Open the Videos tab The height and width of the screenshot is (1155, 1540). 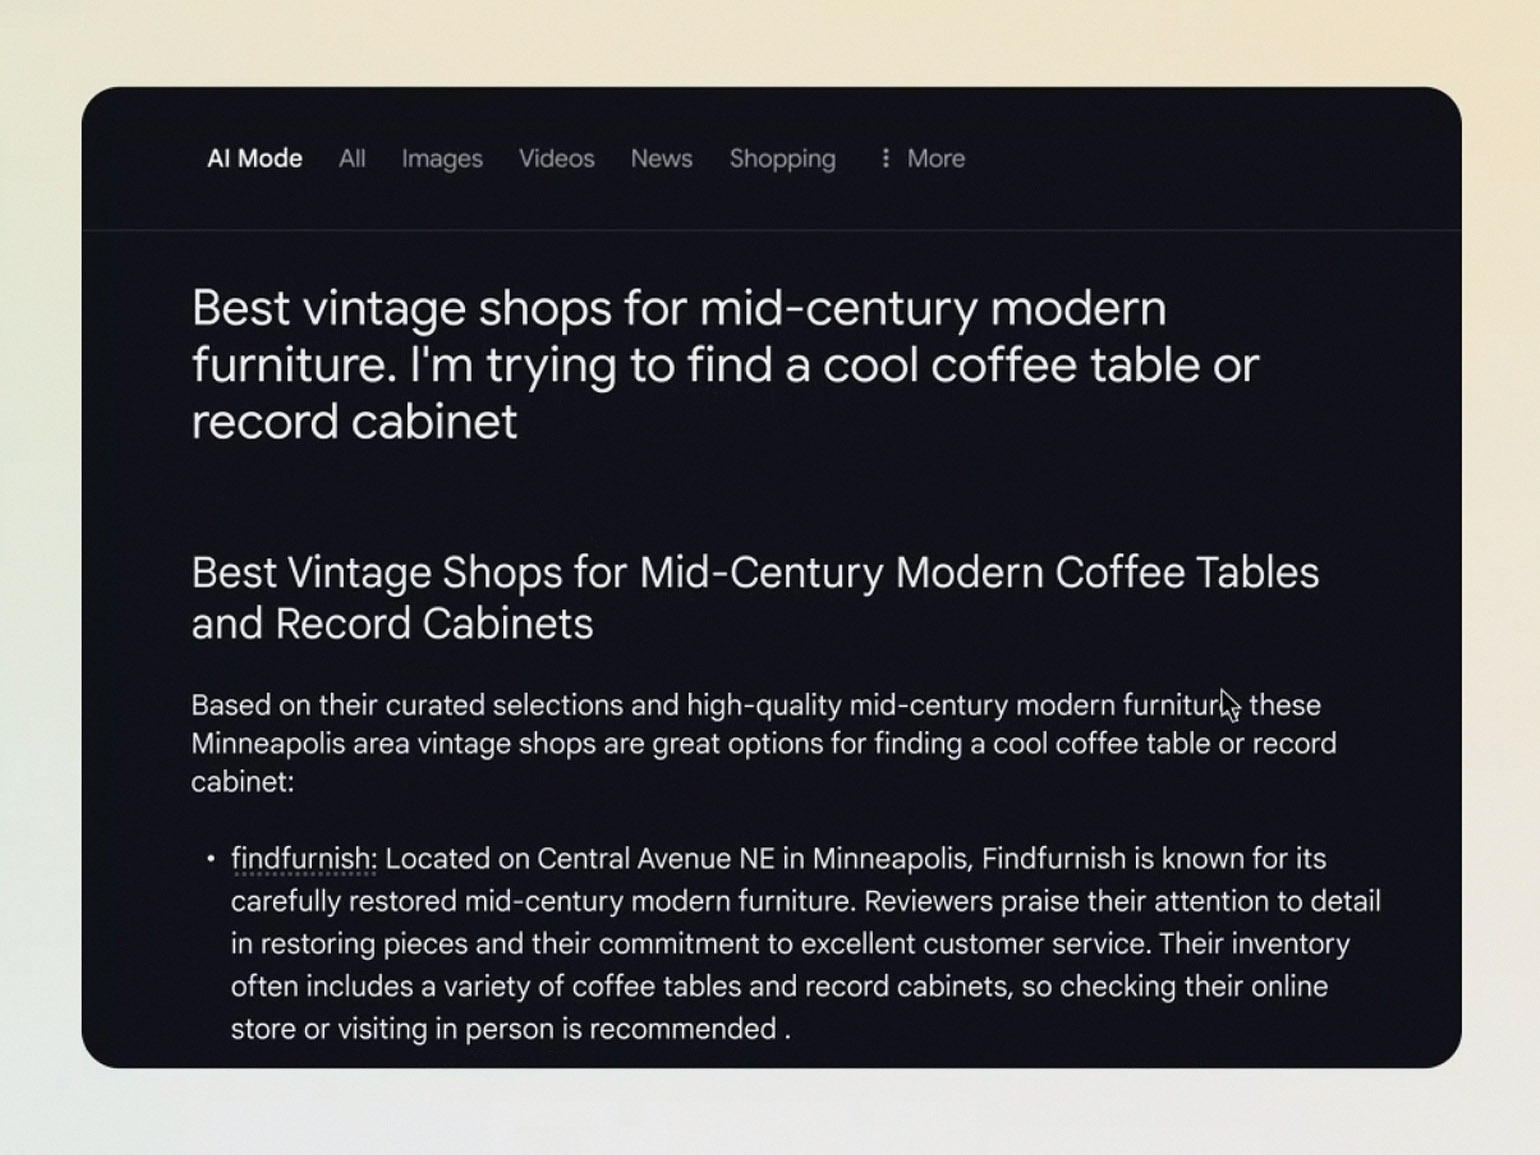(557, 158)
